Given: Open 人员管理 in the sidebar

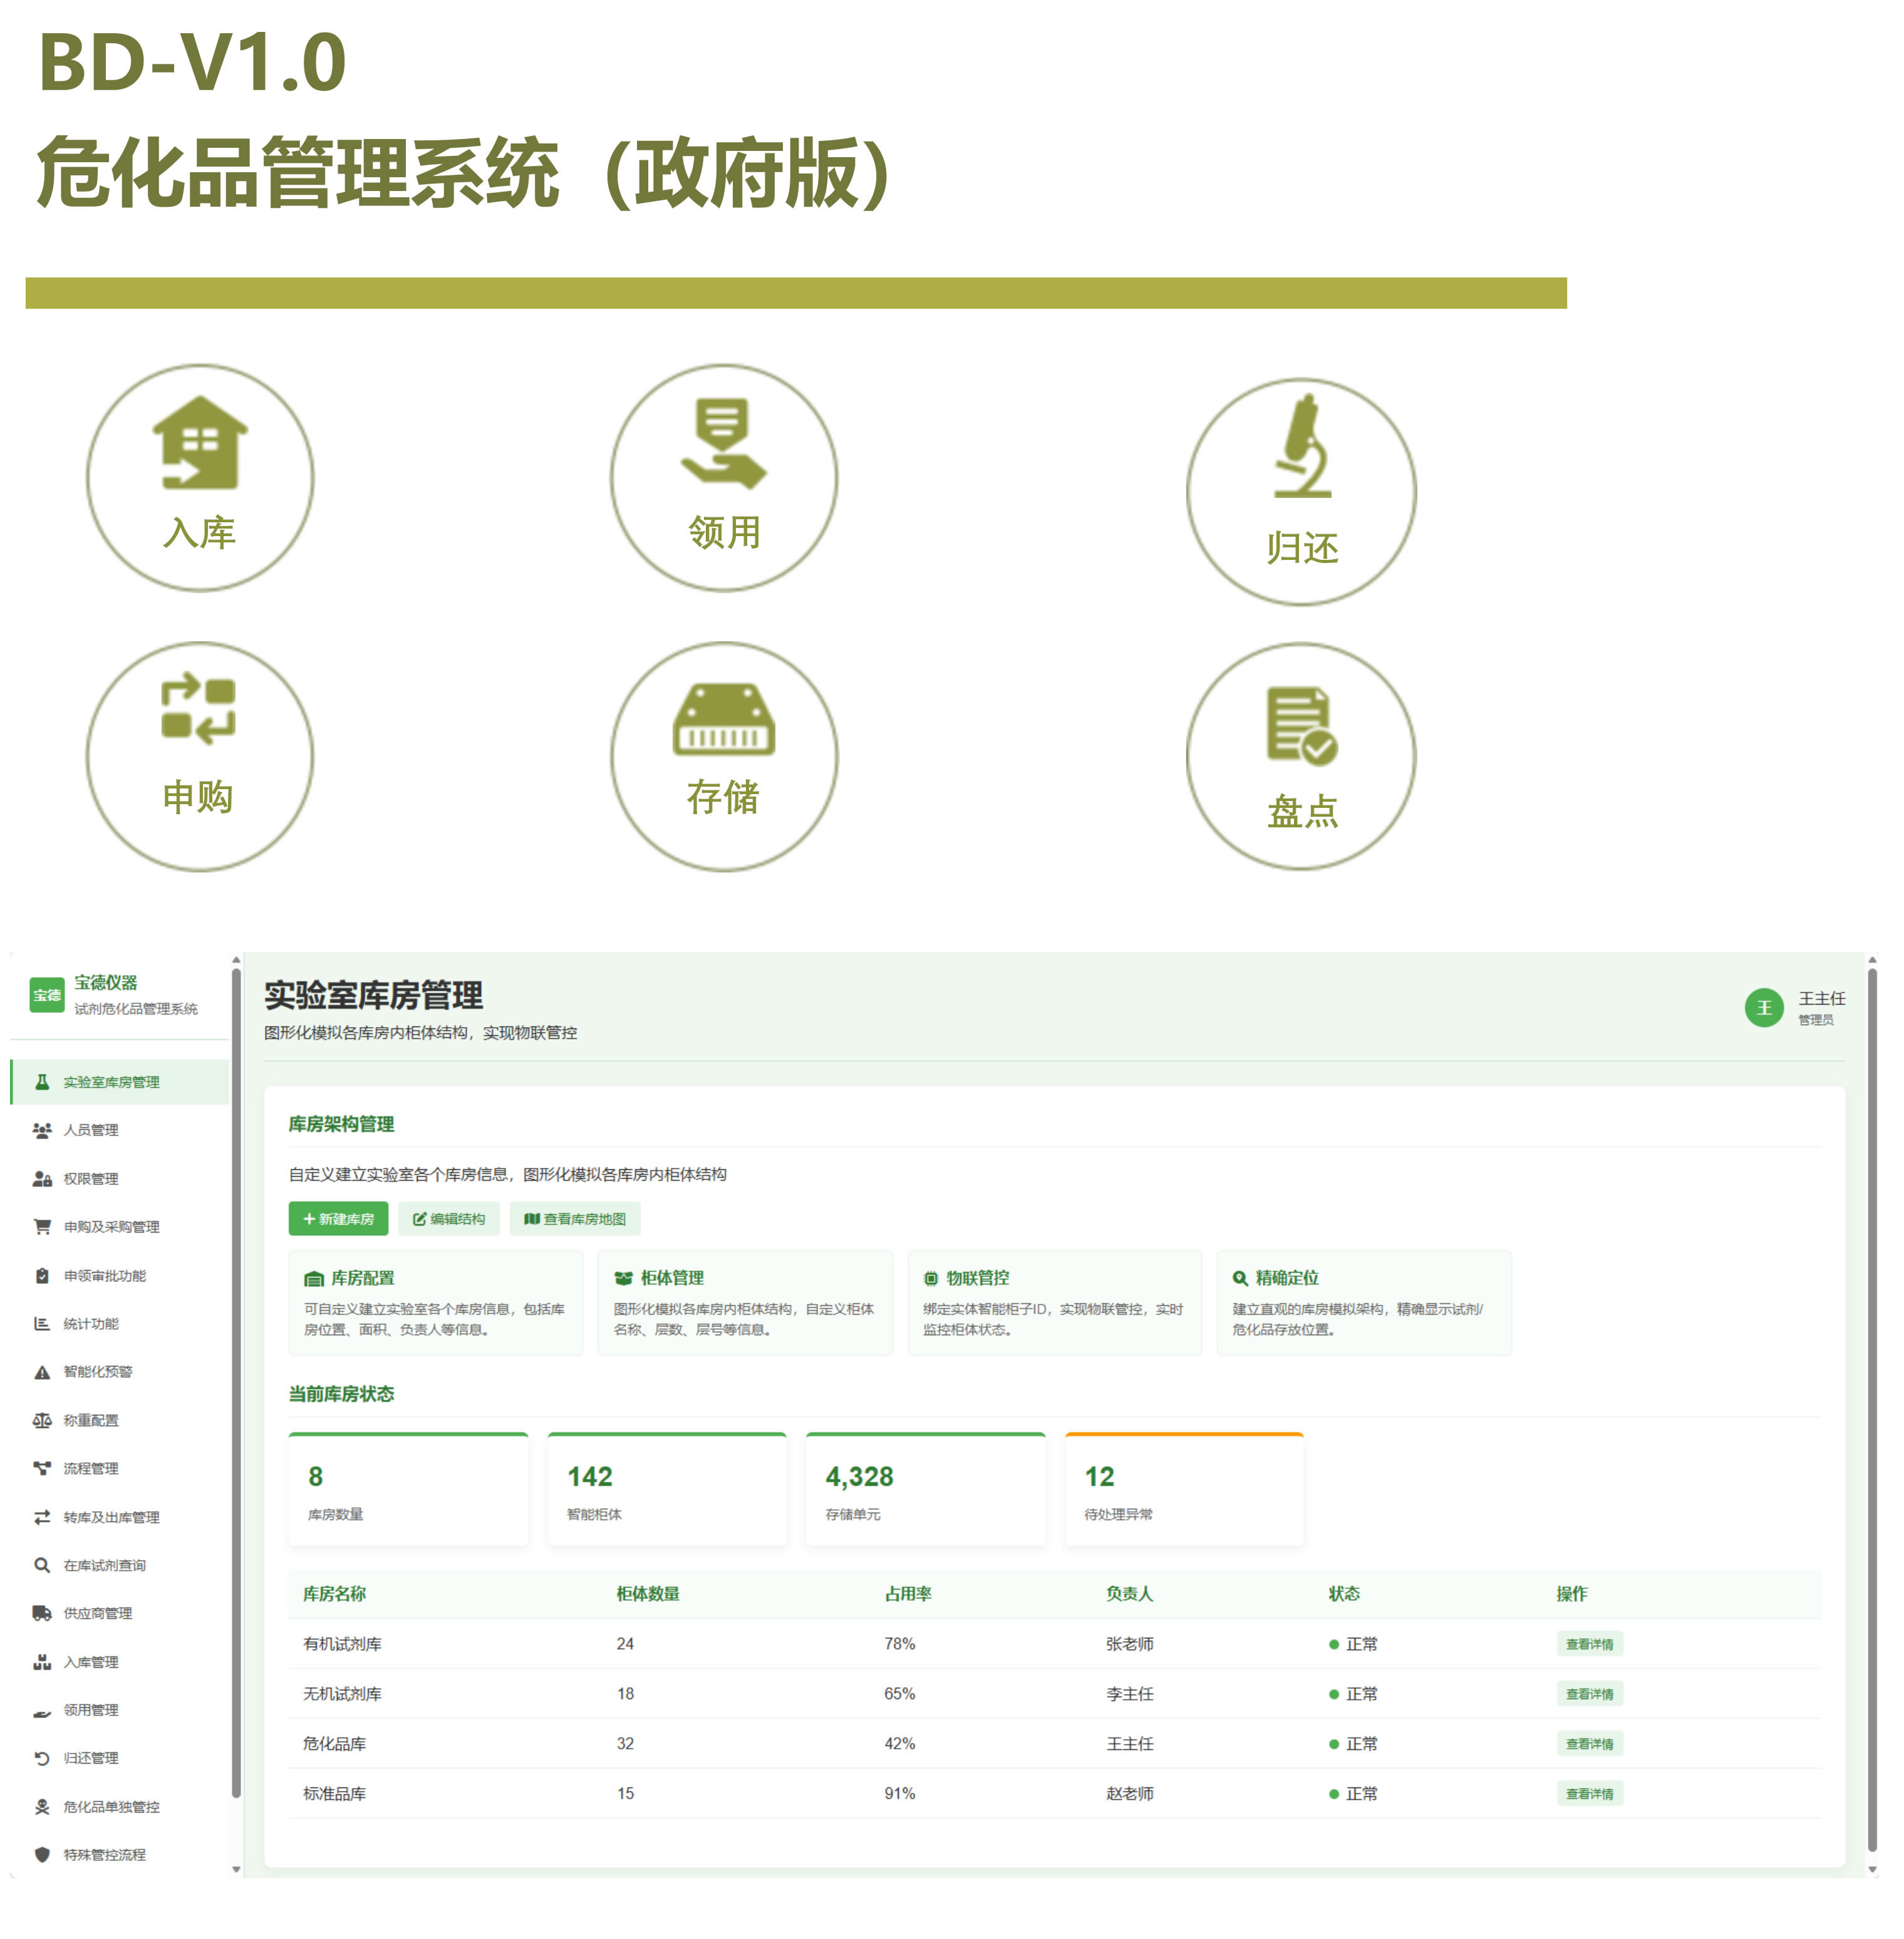Looking at the screenshot, I should pos(91,1130).
